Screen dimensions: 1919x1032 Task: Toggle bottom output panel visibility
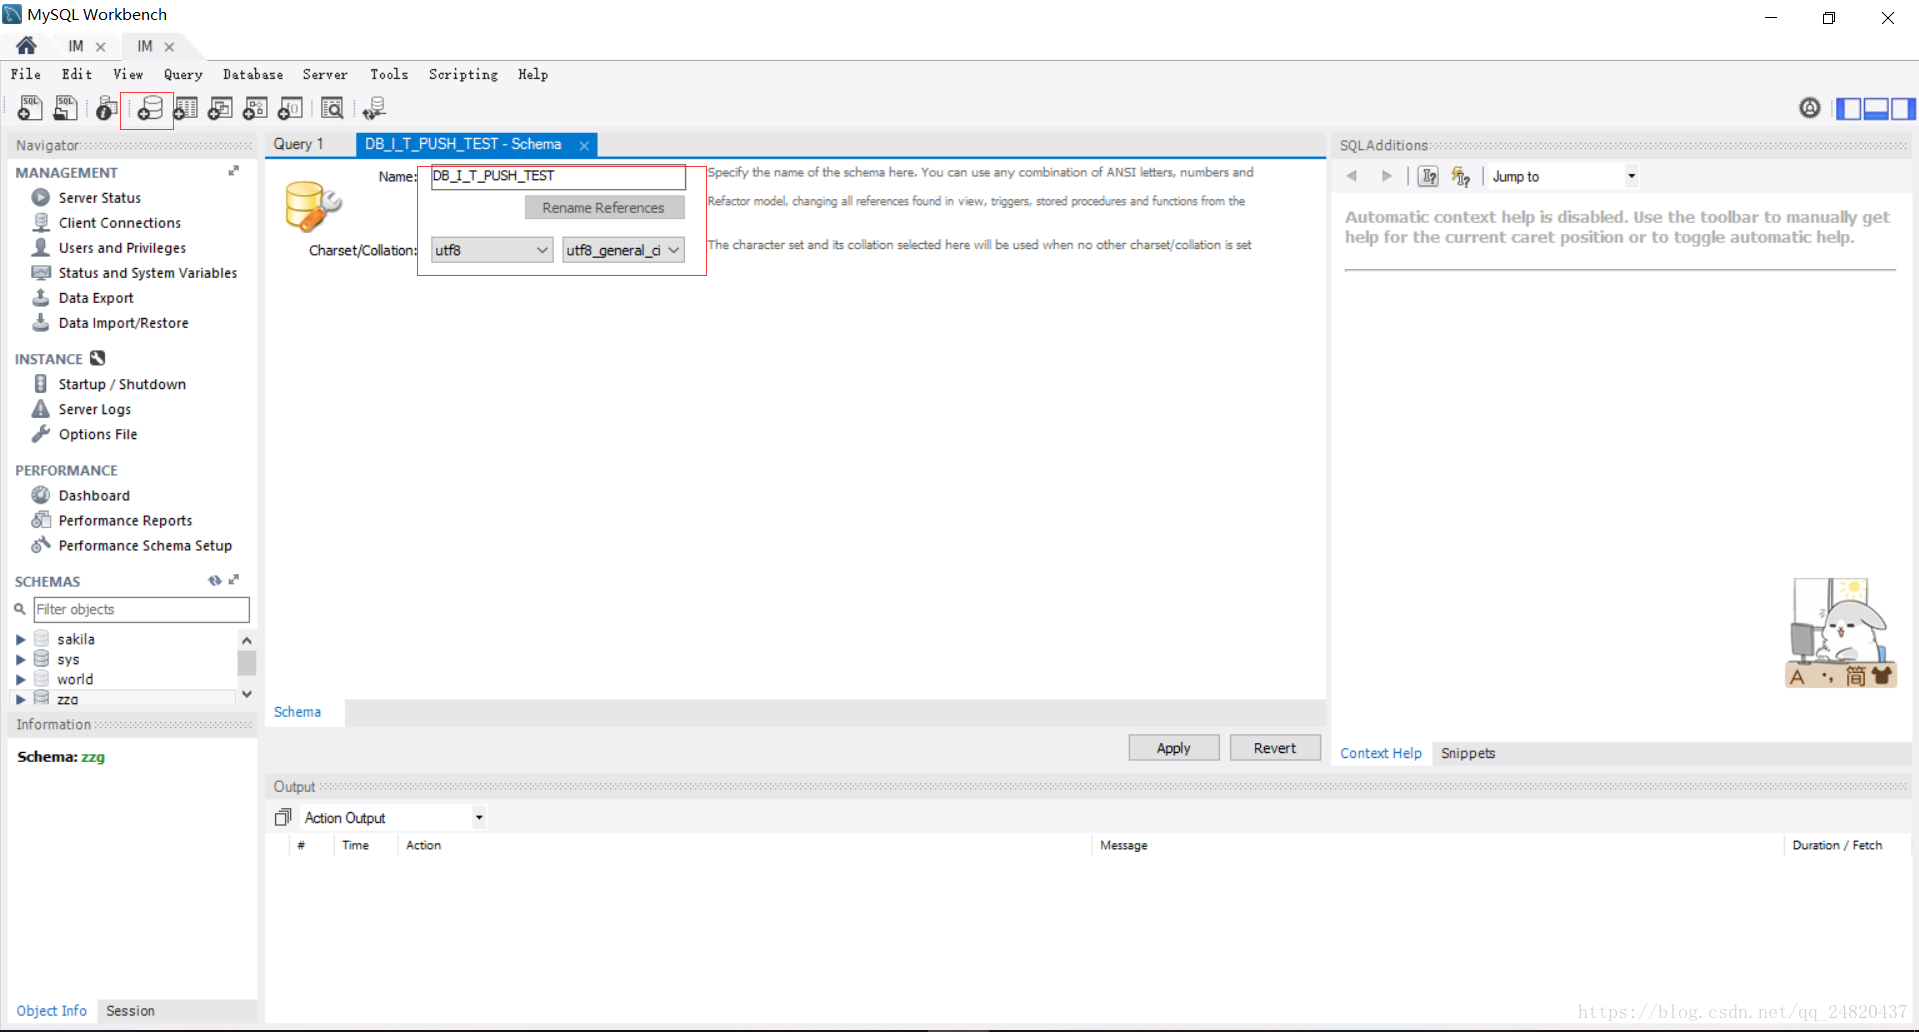tap(1876, 108)
